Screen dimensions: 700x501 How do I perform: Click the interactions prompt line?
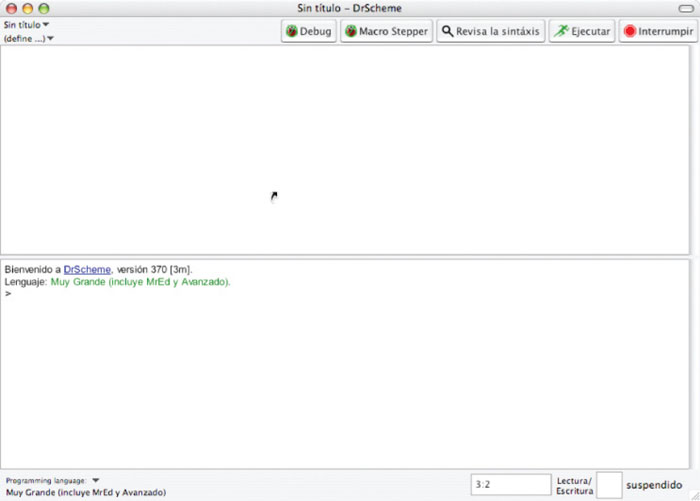pyautogui.click(x=345, y=293)
